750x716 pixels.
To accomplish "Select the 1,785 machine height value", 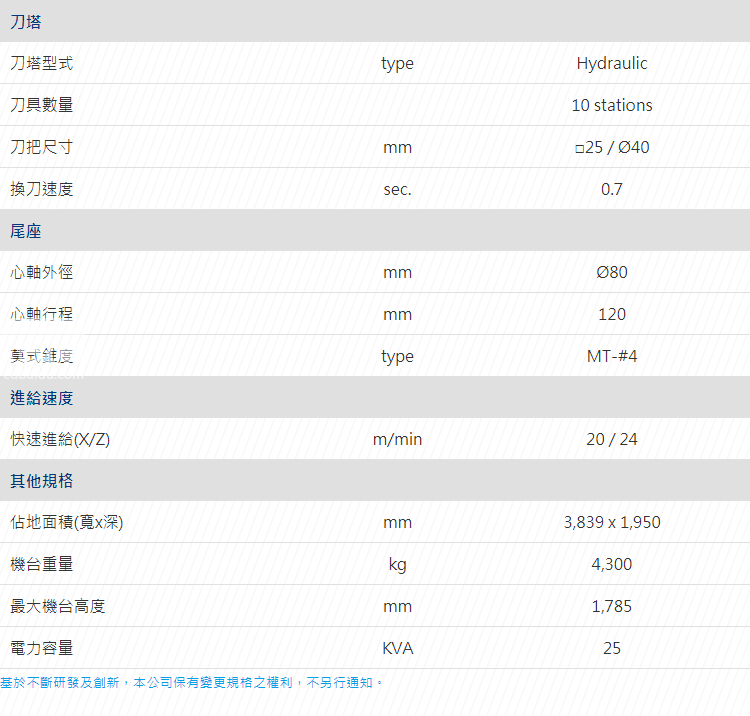I will [x=611, y=606].
